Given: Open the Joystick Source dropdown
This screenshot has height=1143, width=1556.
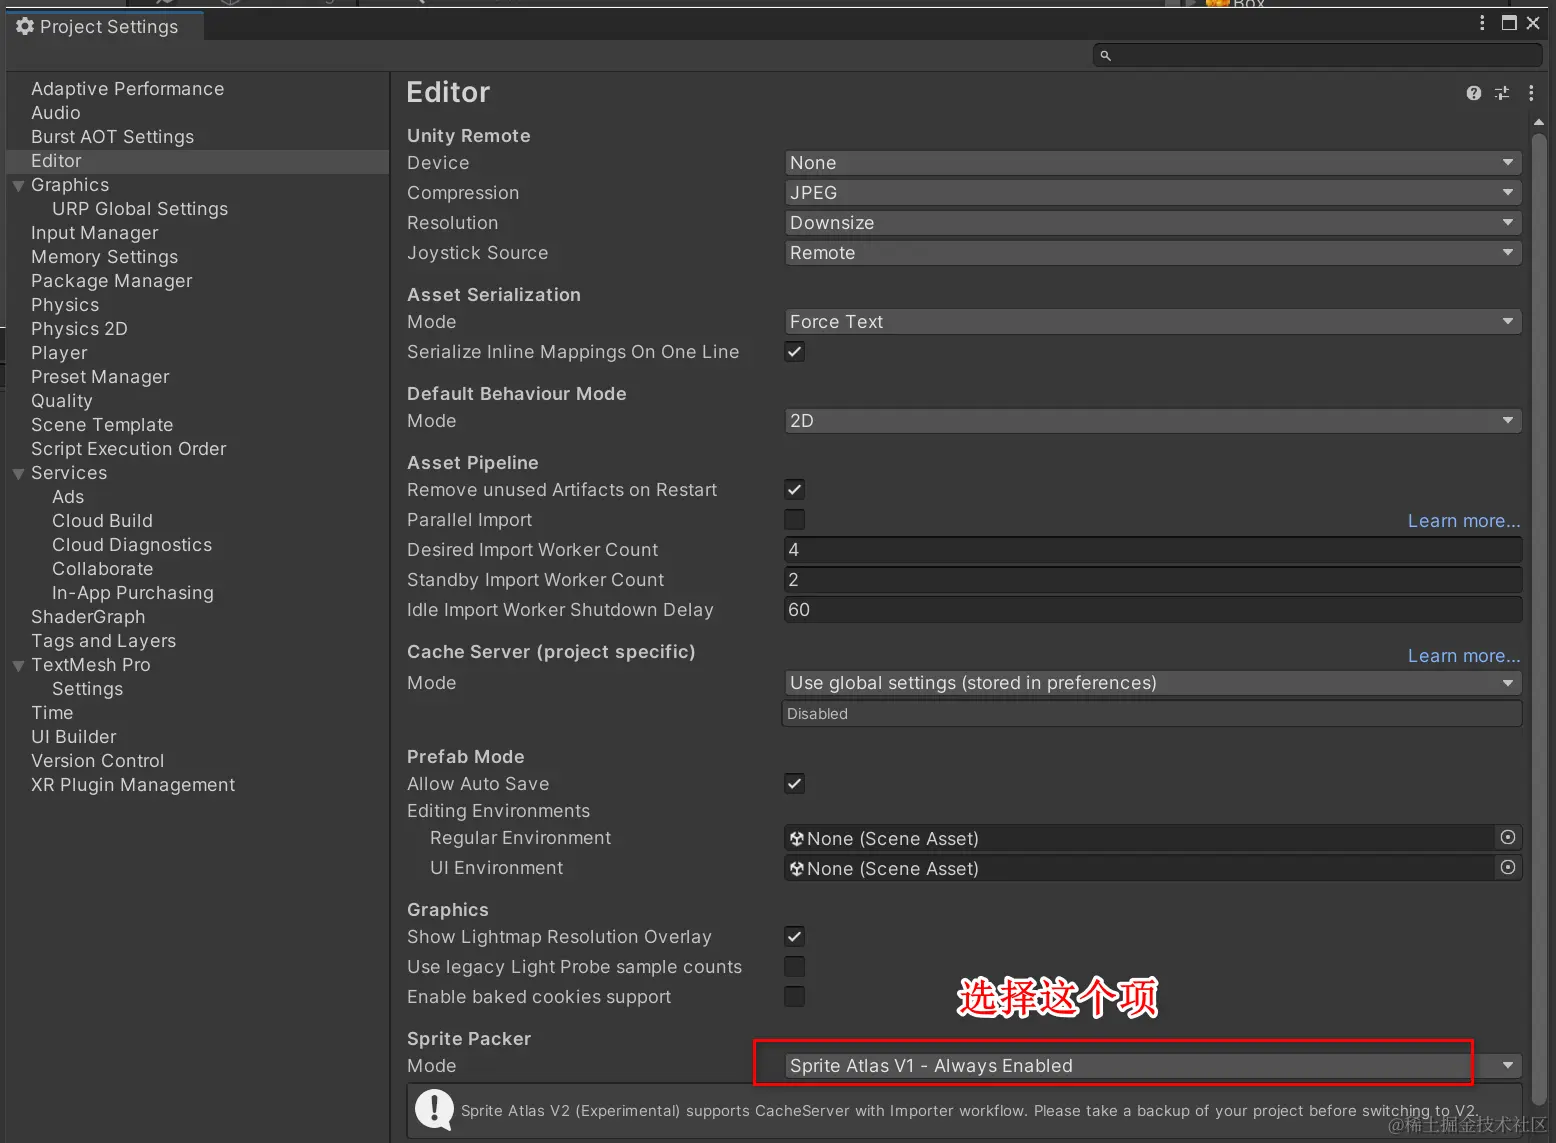Looking at the screenshot, I should click(1153, 253).
